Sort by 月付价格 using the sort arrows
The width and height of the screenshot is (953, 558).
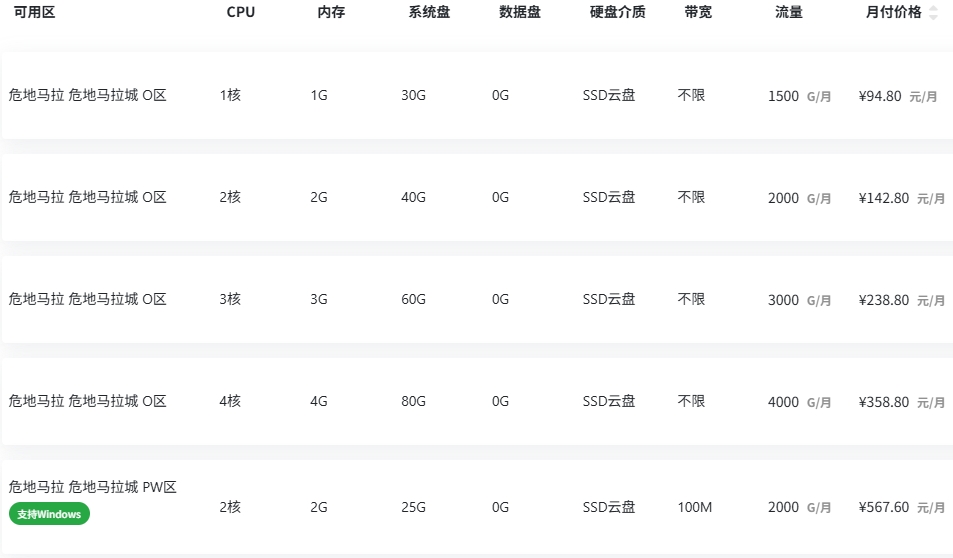pyautogui.click(x=934, y=12)
